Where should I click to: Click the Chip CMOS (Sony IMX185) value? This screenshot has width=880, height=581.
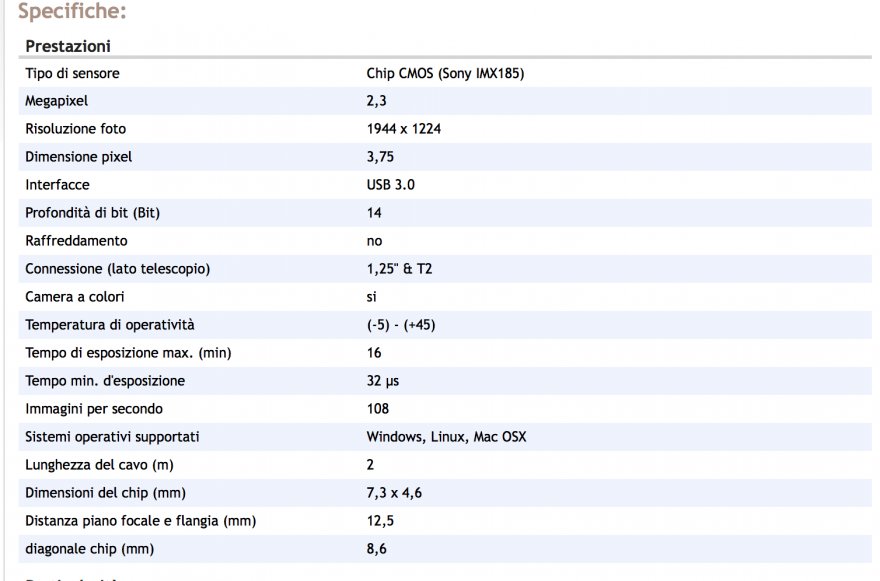(x=445, y=73)
